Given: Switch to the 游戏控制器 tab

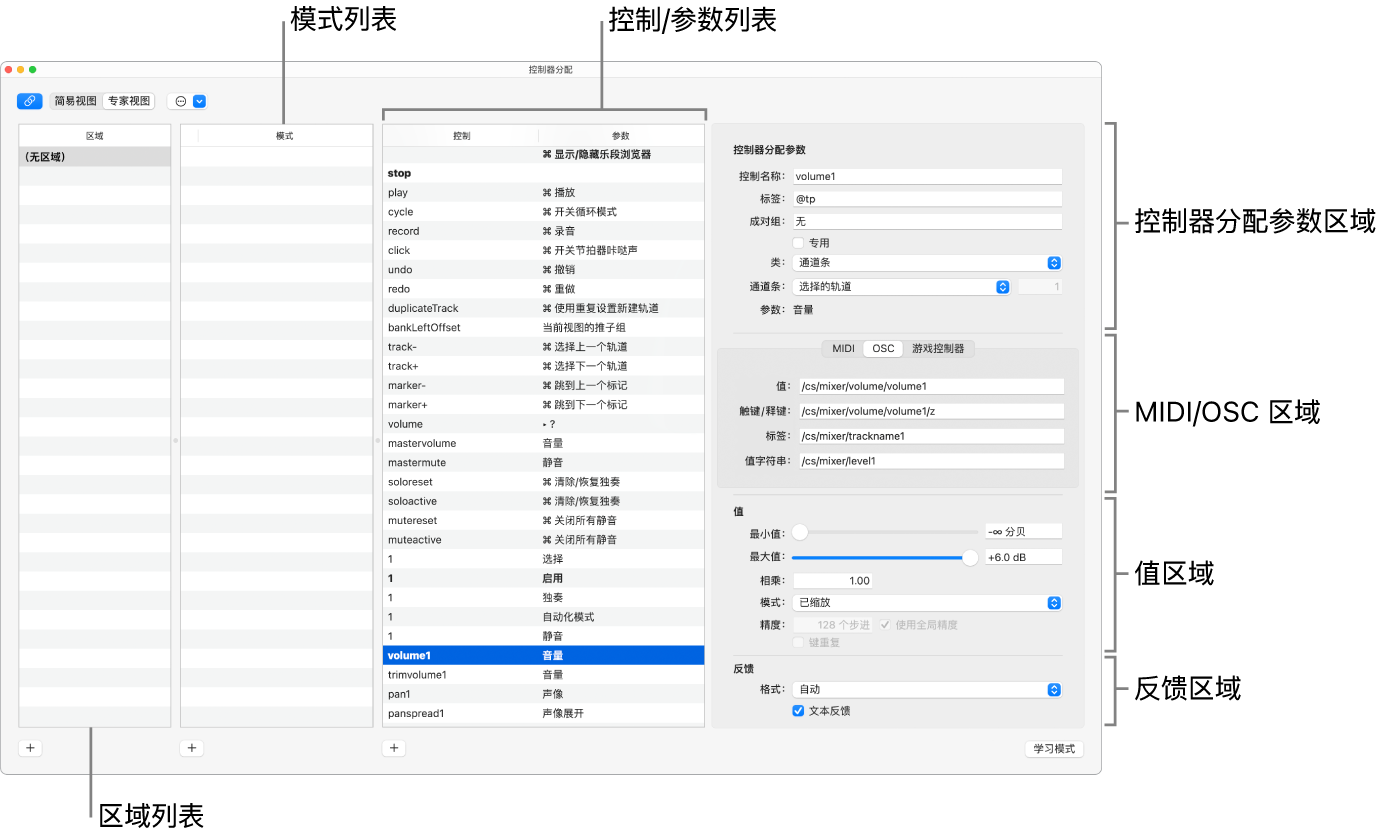Looking at the screenshot, I should [x=938, y=349].
